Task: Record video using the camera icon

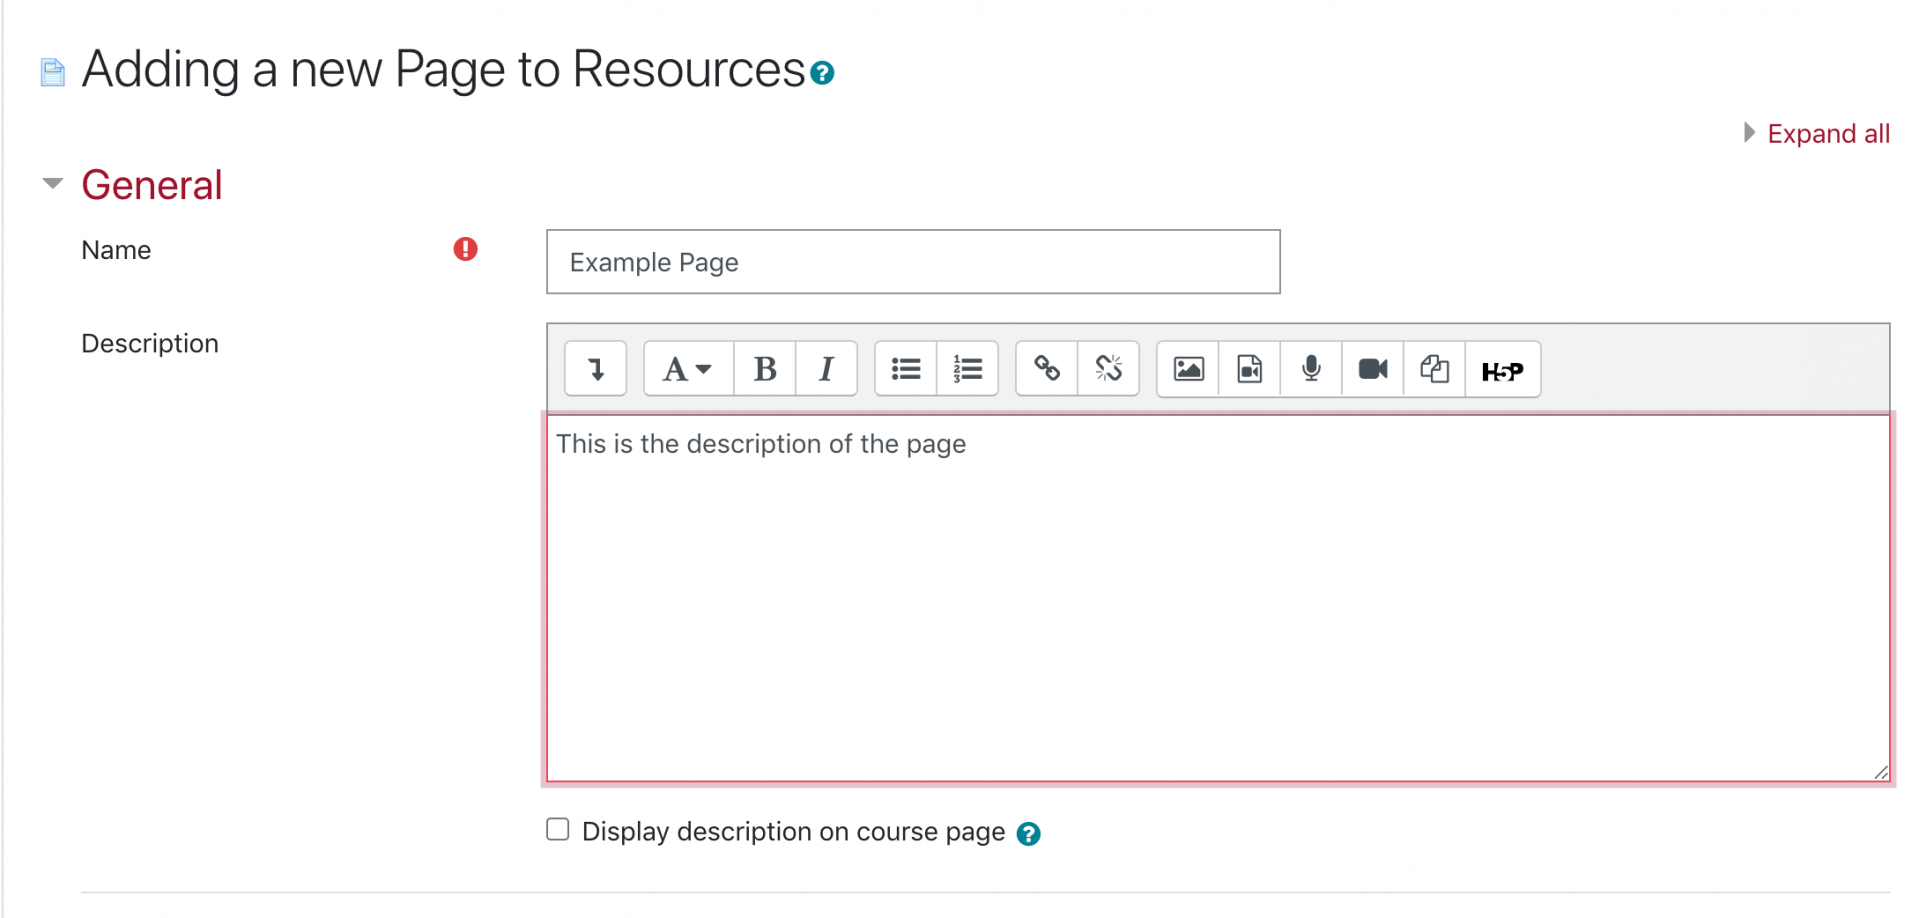Action: 1372,369
